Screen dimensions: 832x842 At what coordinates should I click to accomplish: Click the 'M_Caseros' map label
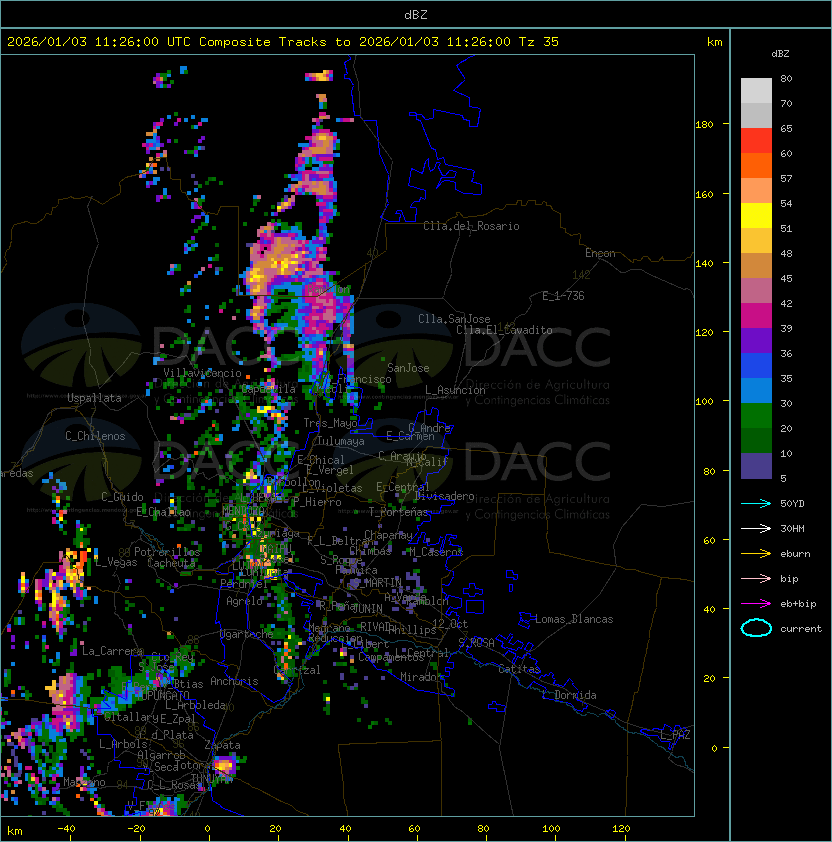coord(436,551)
